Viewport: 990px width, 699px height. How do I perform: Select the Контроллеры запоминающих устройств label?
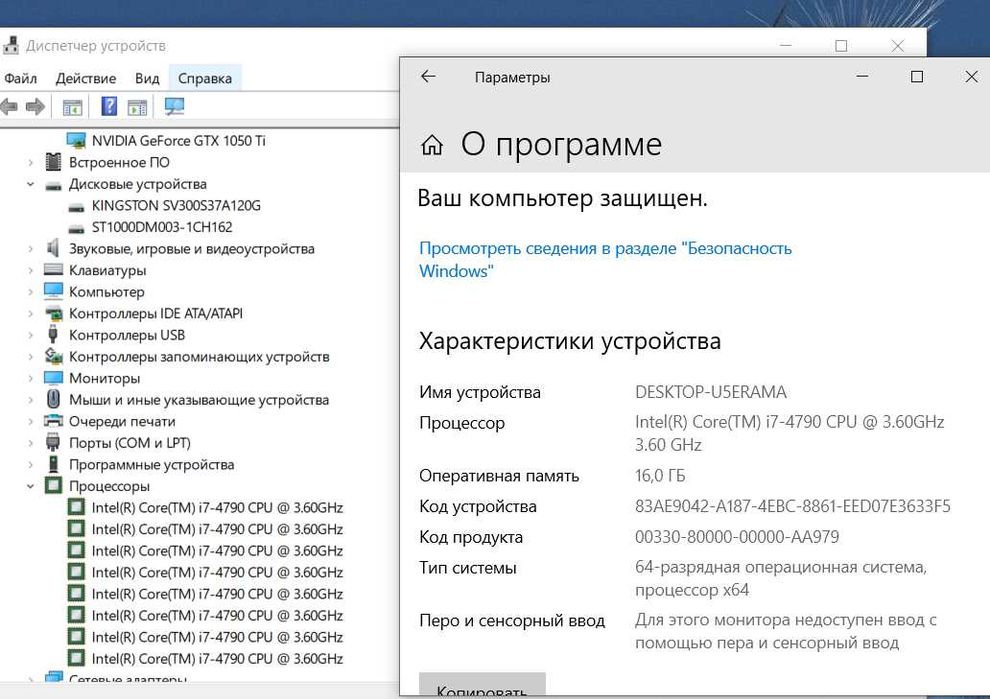click(x=199, y=357)
